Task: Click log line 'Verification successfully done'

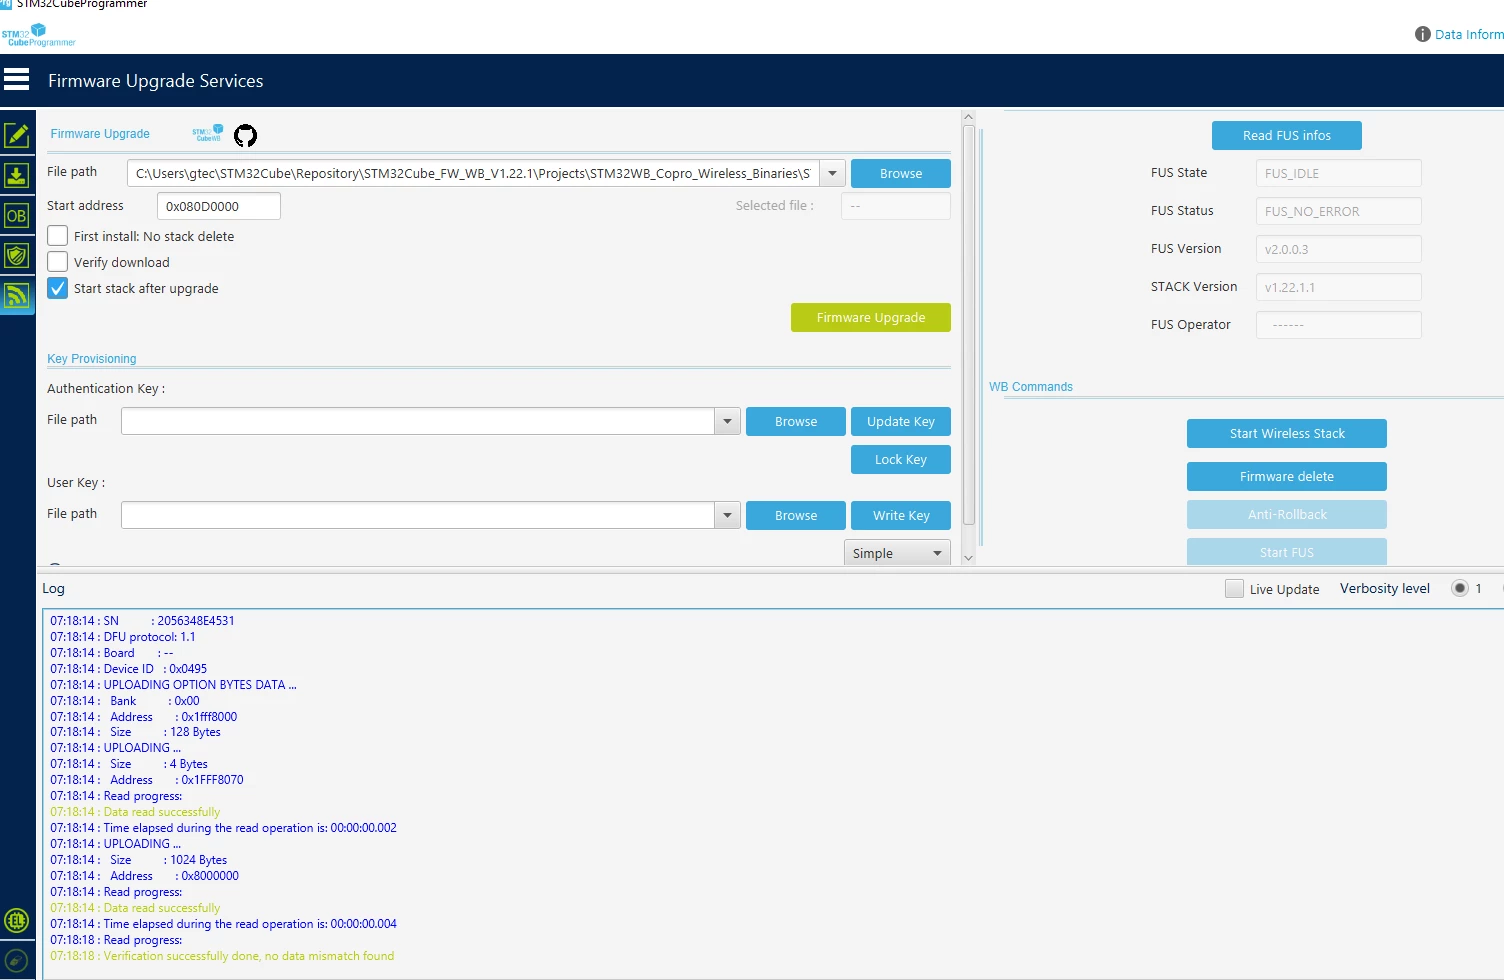Action: 222,956
